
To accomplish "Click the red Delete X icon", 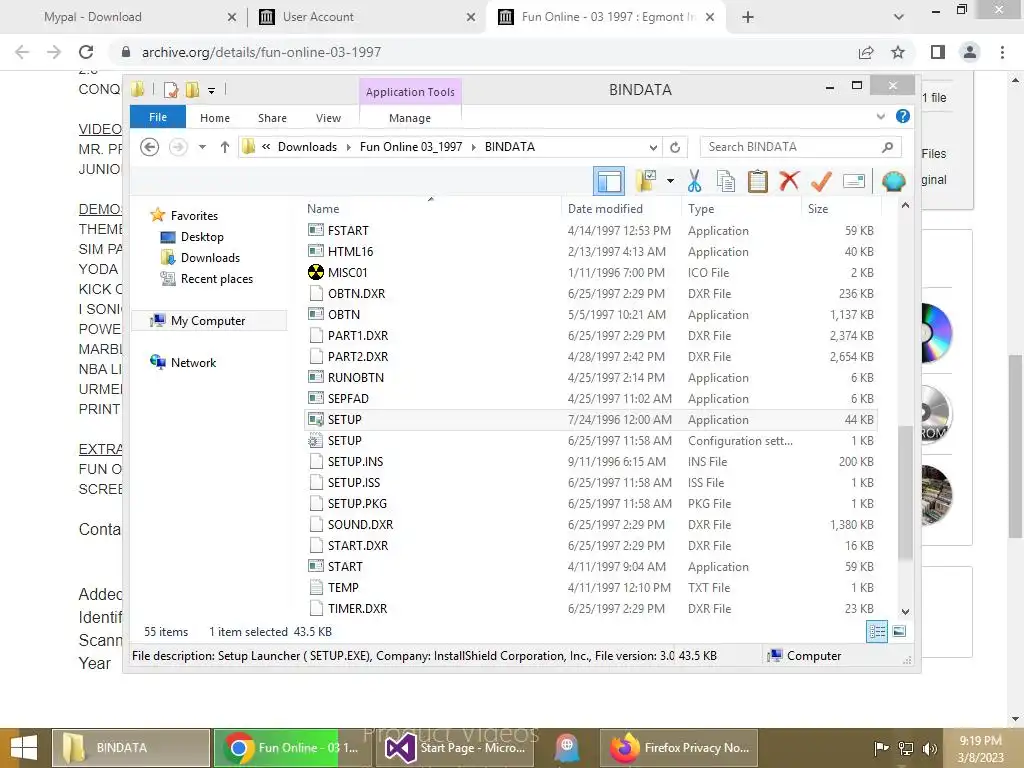I will (789, 180).
